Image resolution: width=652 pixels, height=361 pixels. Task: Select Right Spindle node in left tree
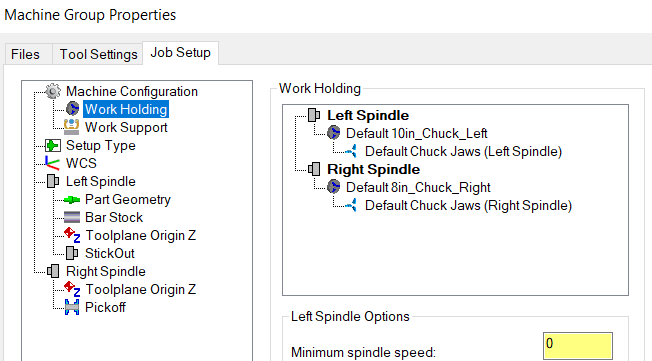(x=106, y=271)
